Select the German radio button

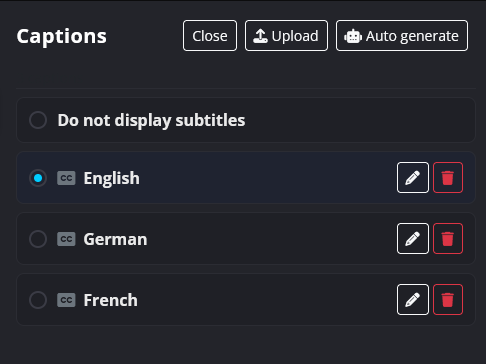[x=38, y=239]
